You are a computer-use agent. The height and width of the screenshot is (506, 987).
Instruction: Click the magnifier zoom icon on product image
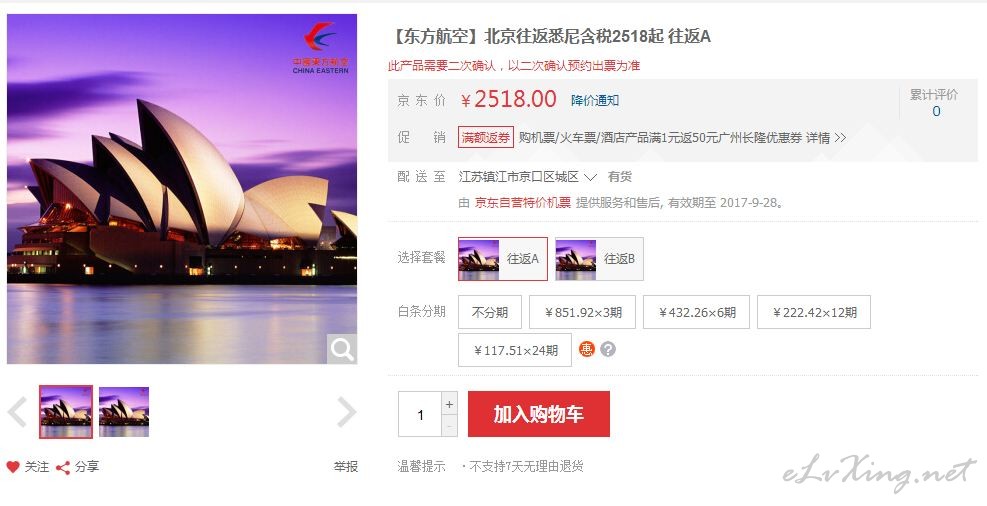click(x=342, y=349)
